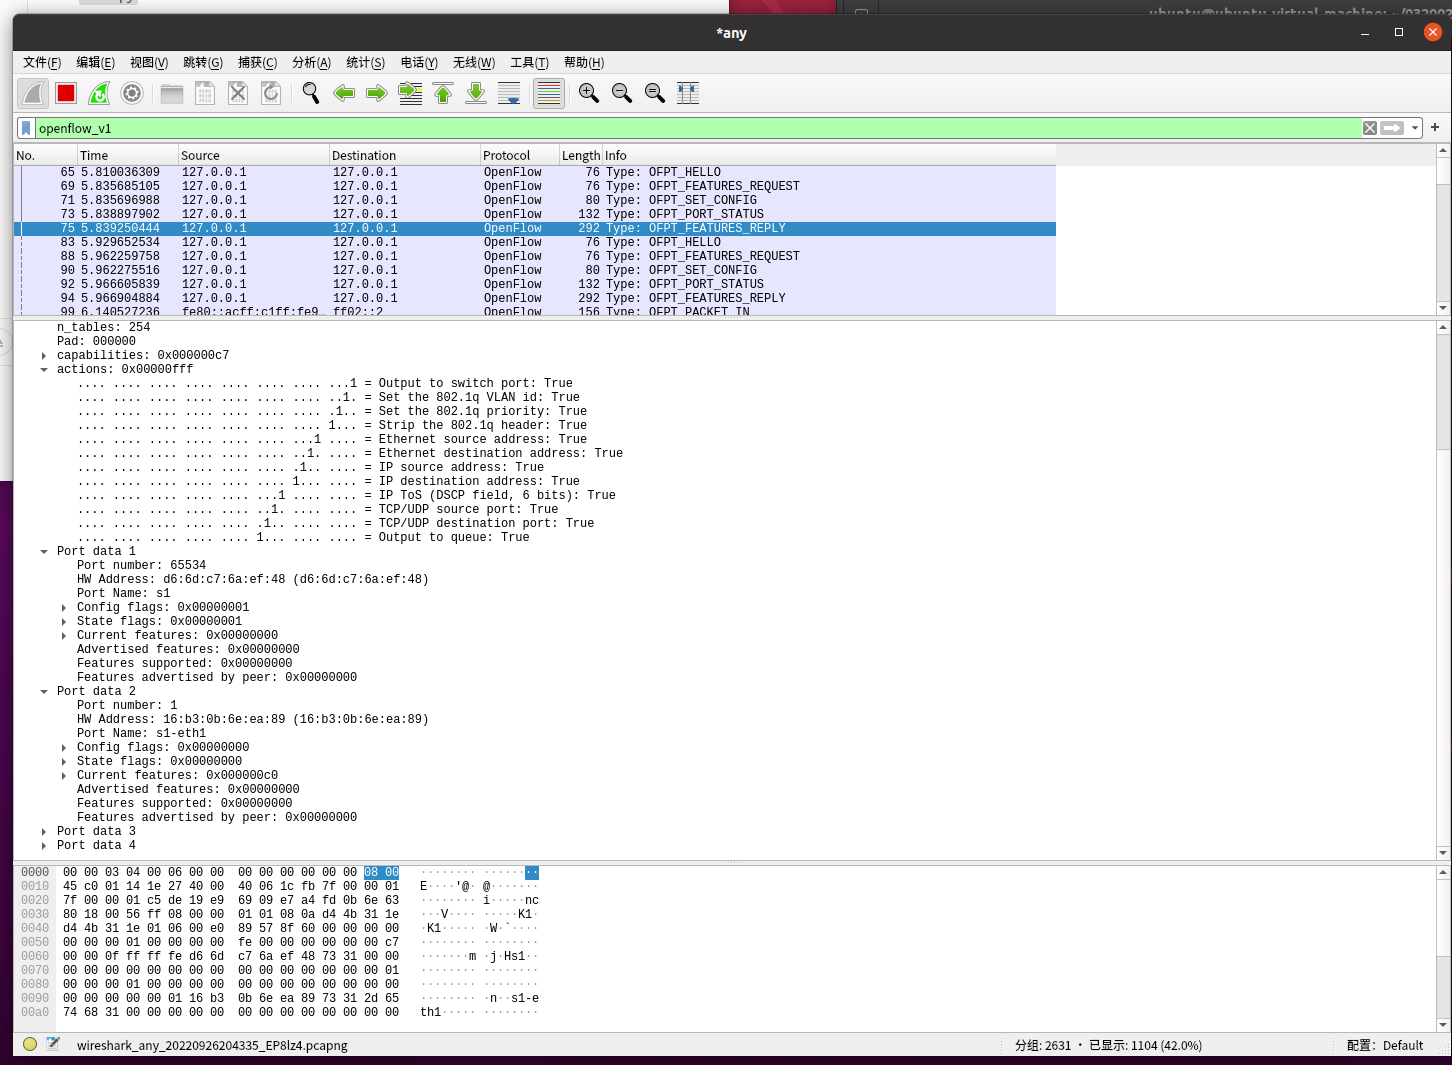This screenshot has height=1065, width=1452.
Task: Expand the capabilities: 0x000000c7 field
Action: point(44,355)
